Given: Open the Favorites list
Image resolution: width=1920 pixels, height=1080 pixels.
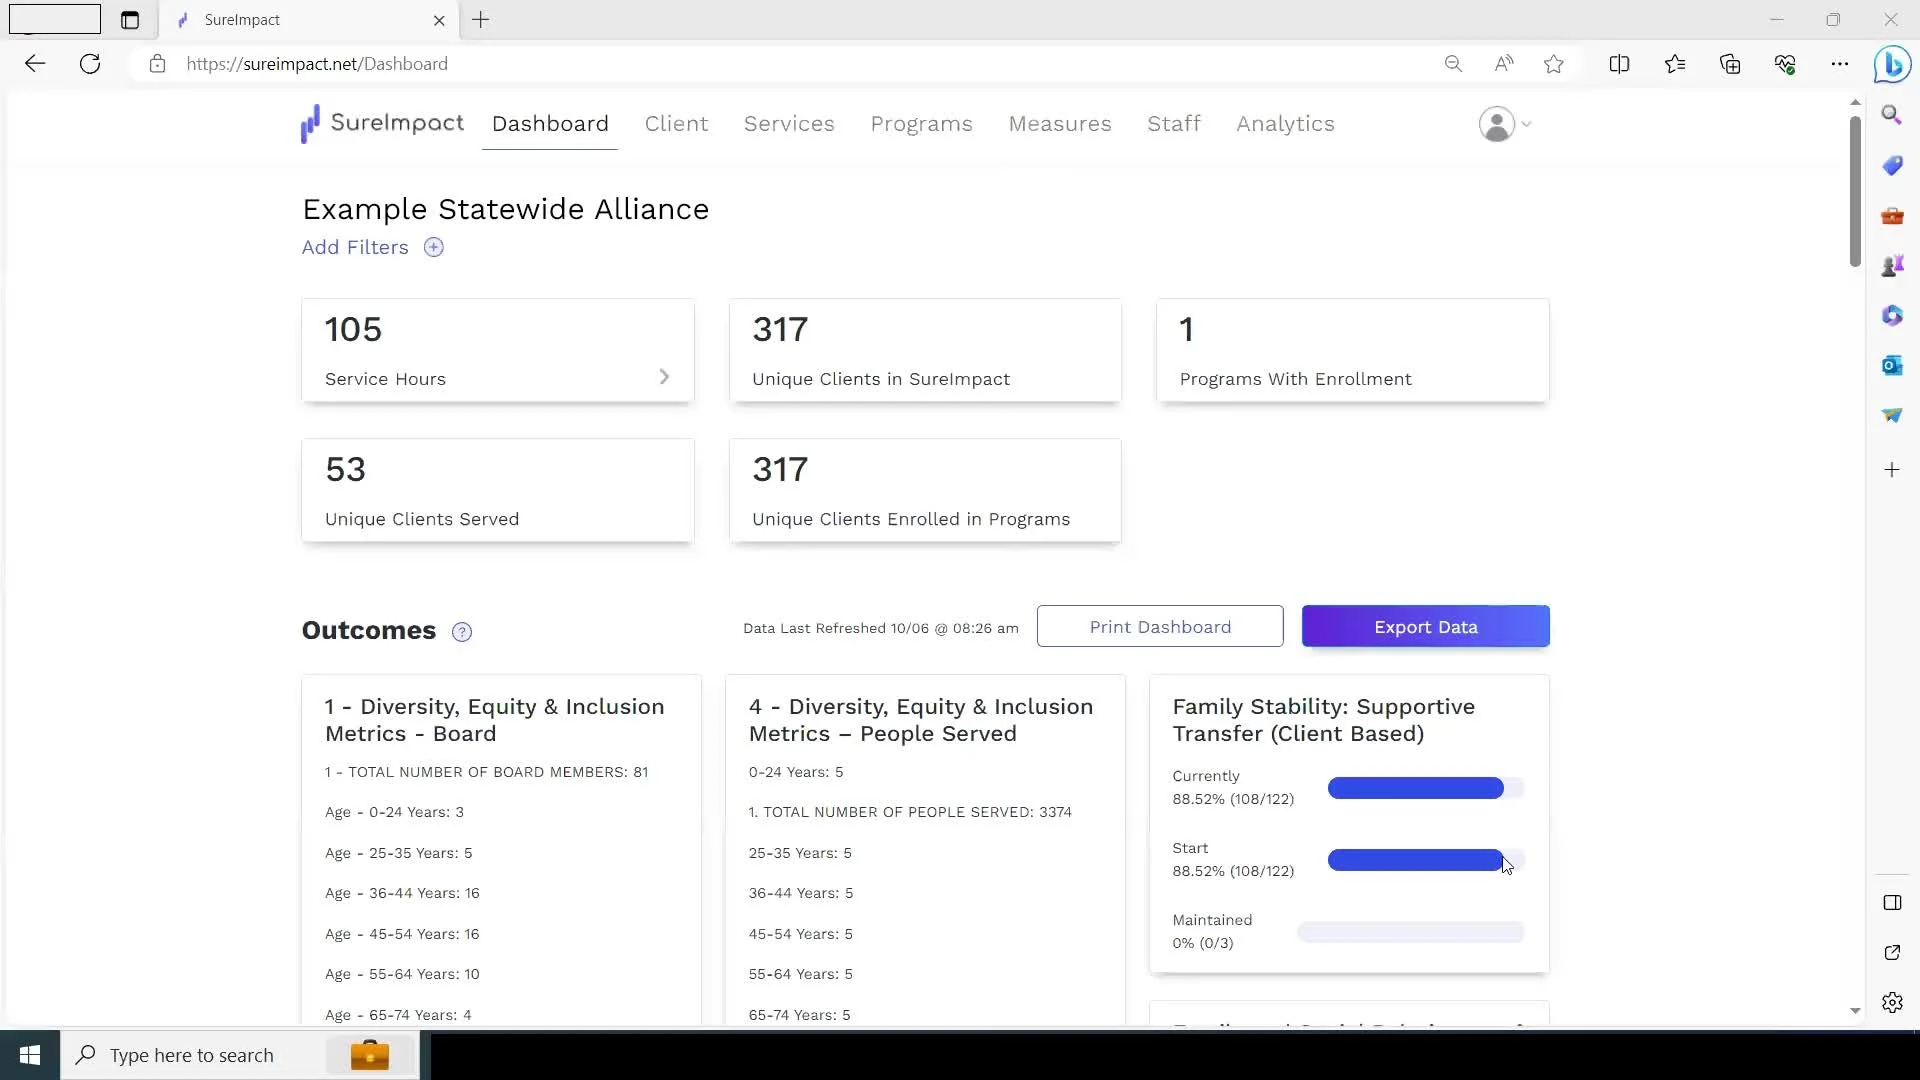Looking at the screenshot, I should pos(1675,64).
